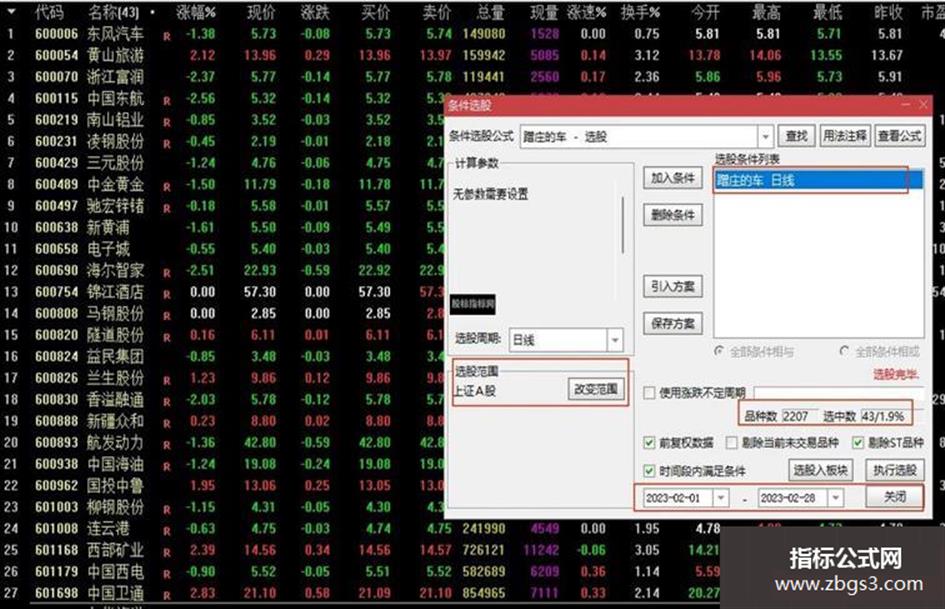Open end date 2023-02-28 picker
This screenshot has width=945, height=609.
click(835, 498)
